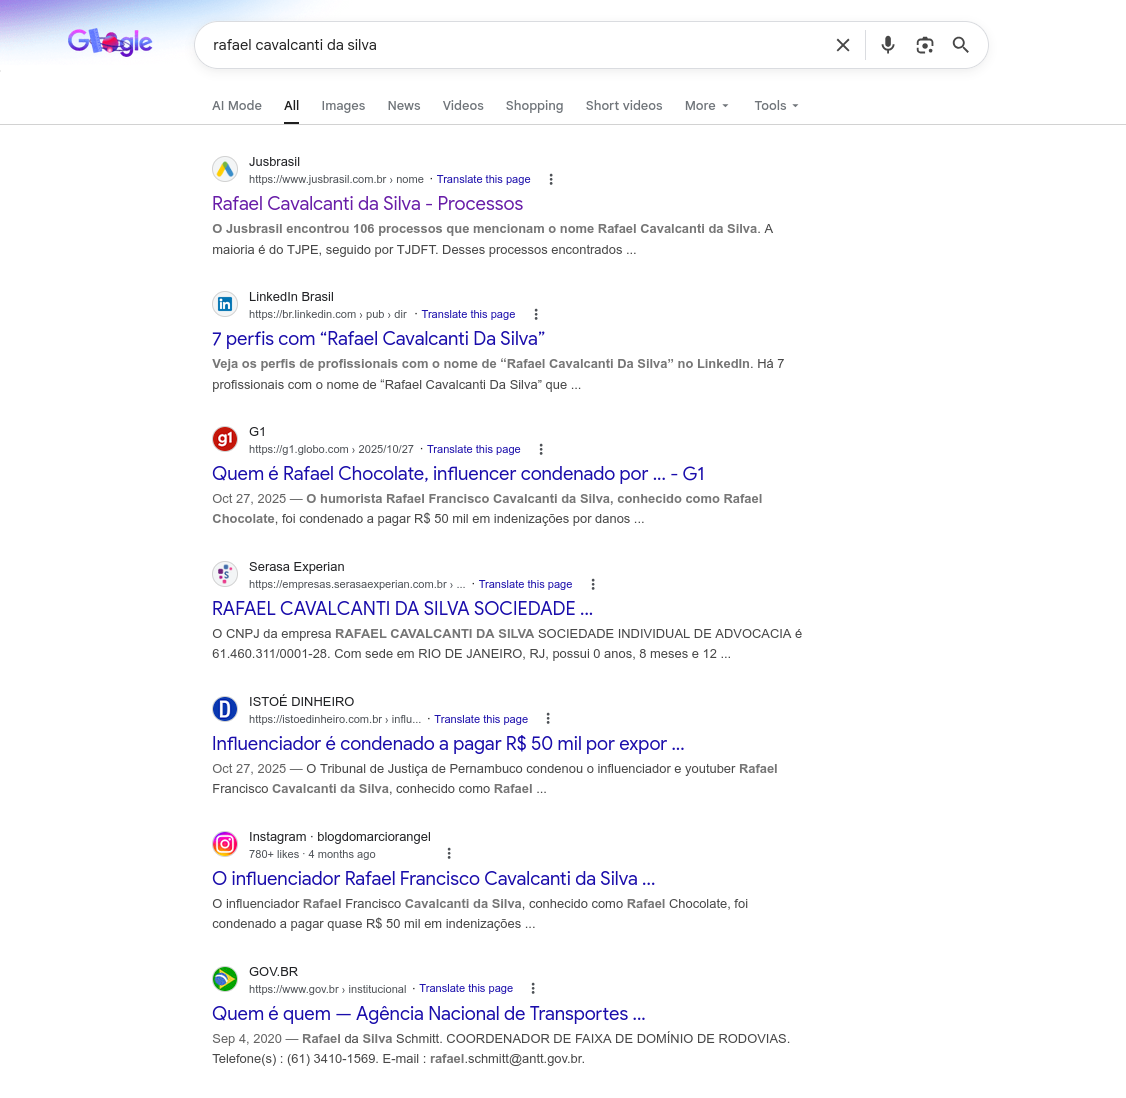Image resolution: width=1126 pixels, height=1098 pixels.
Task: Start a voice search with the microphone icon
Action: (888, 45)
